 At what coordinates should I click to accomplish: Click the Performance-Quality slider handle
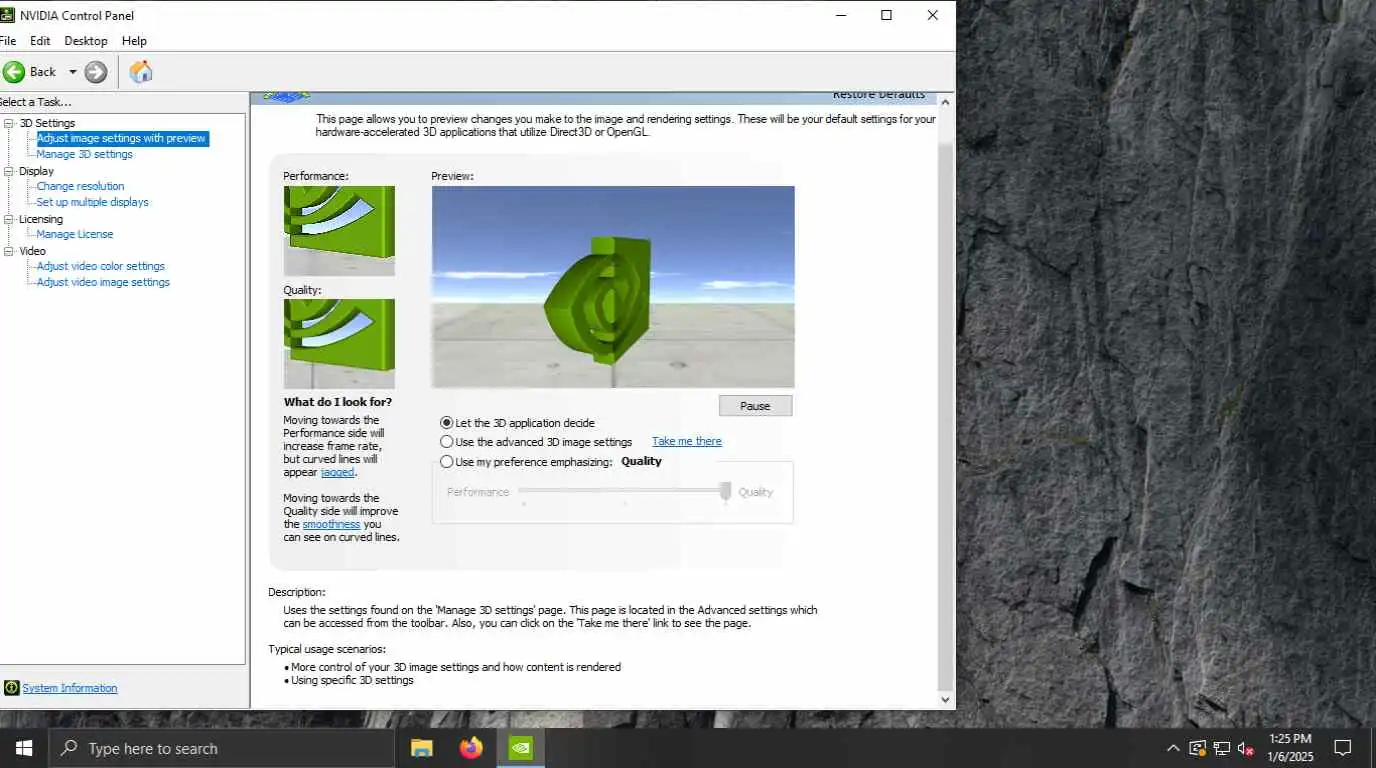pyautogui.click(x=725, y=492)
